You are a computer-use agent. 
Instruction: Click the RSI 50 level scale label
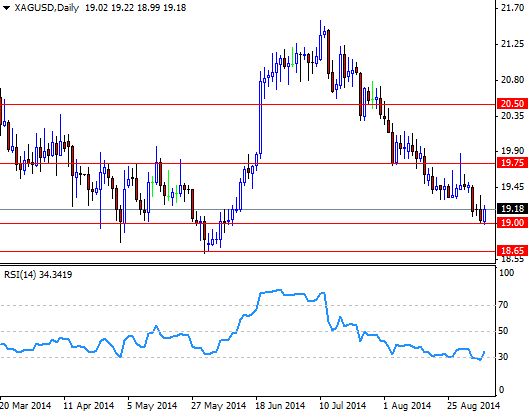(x=504, y=331)
